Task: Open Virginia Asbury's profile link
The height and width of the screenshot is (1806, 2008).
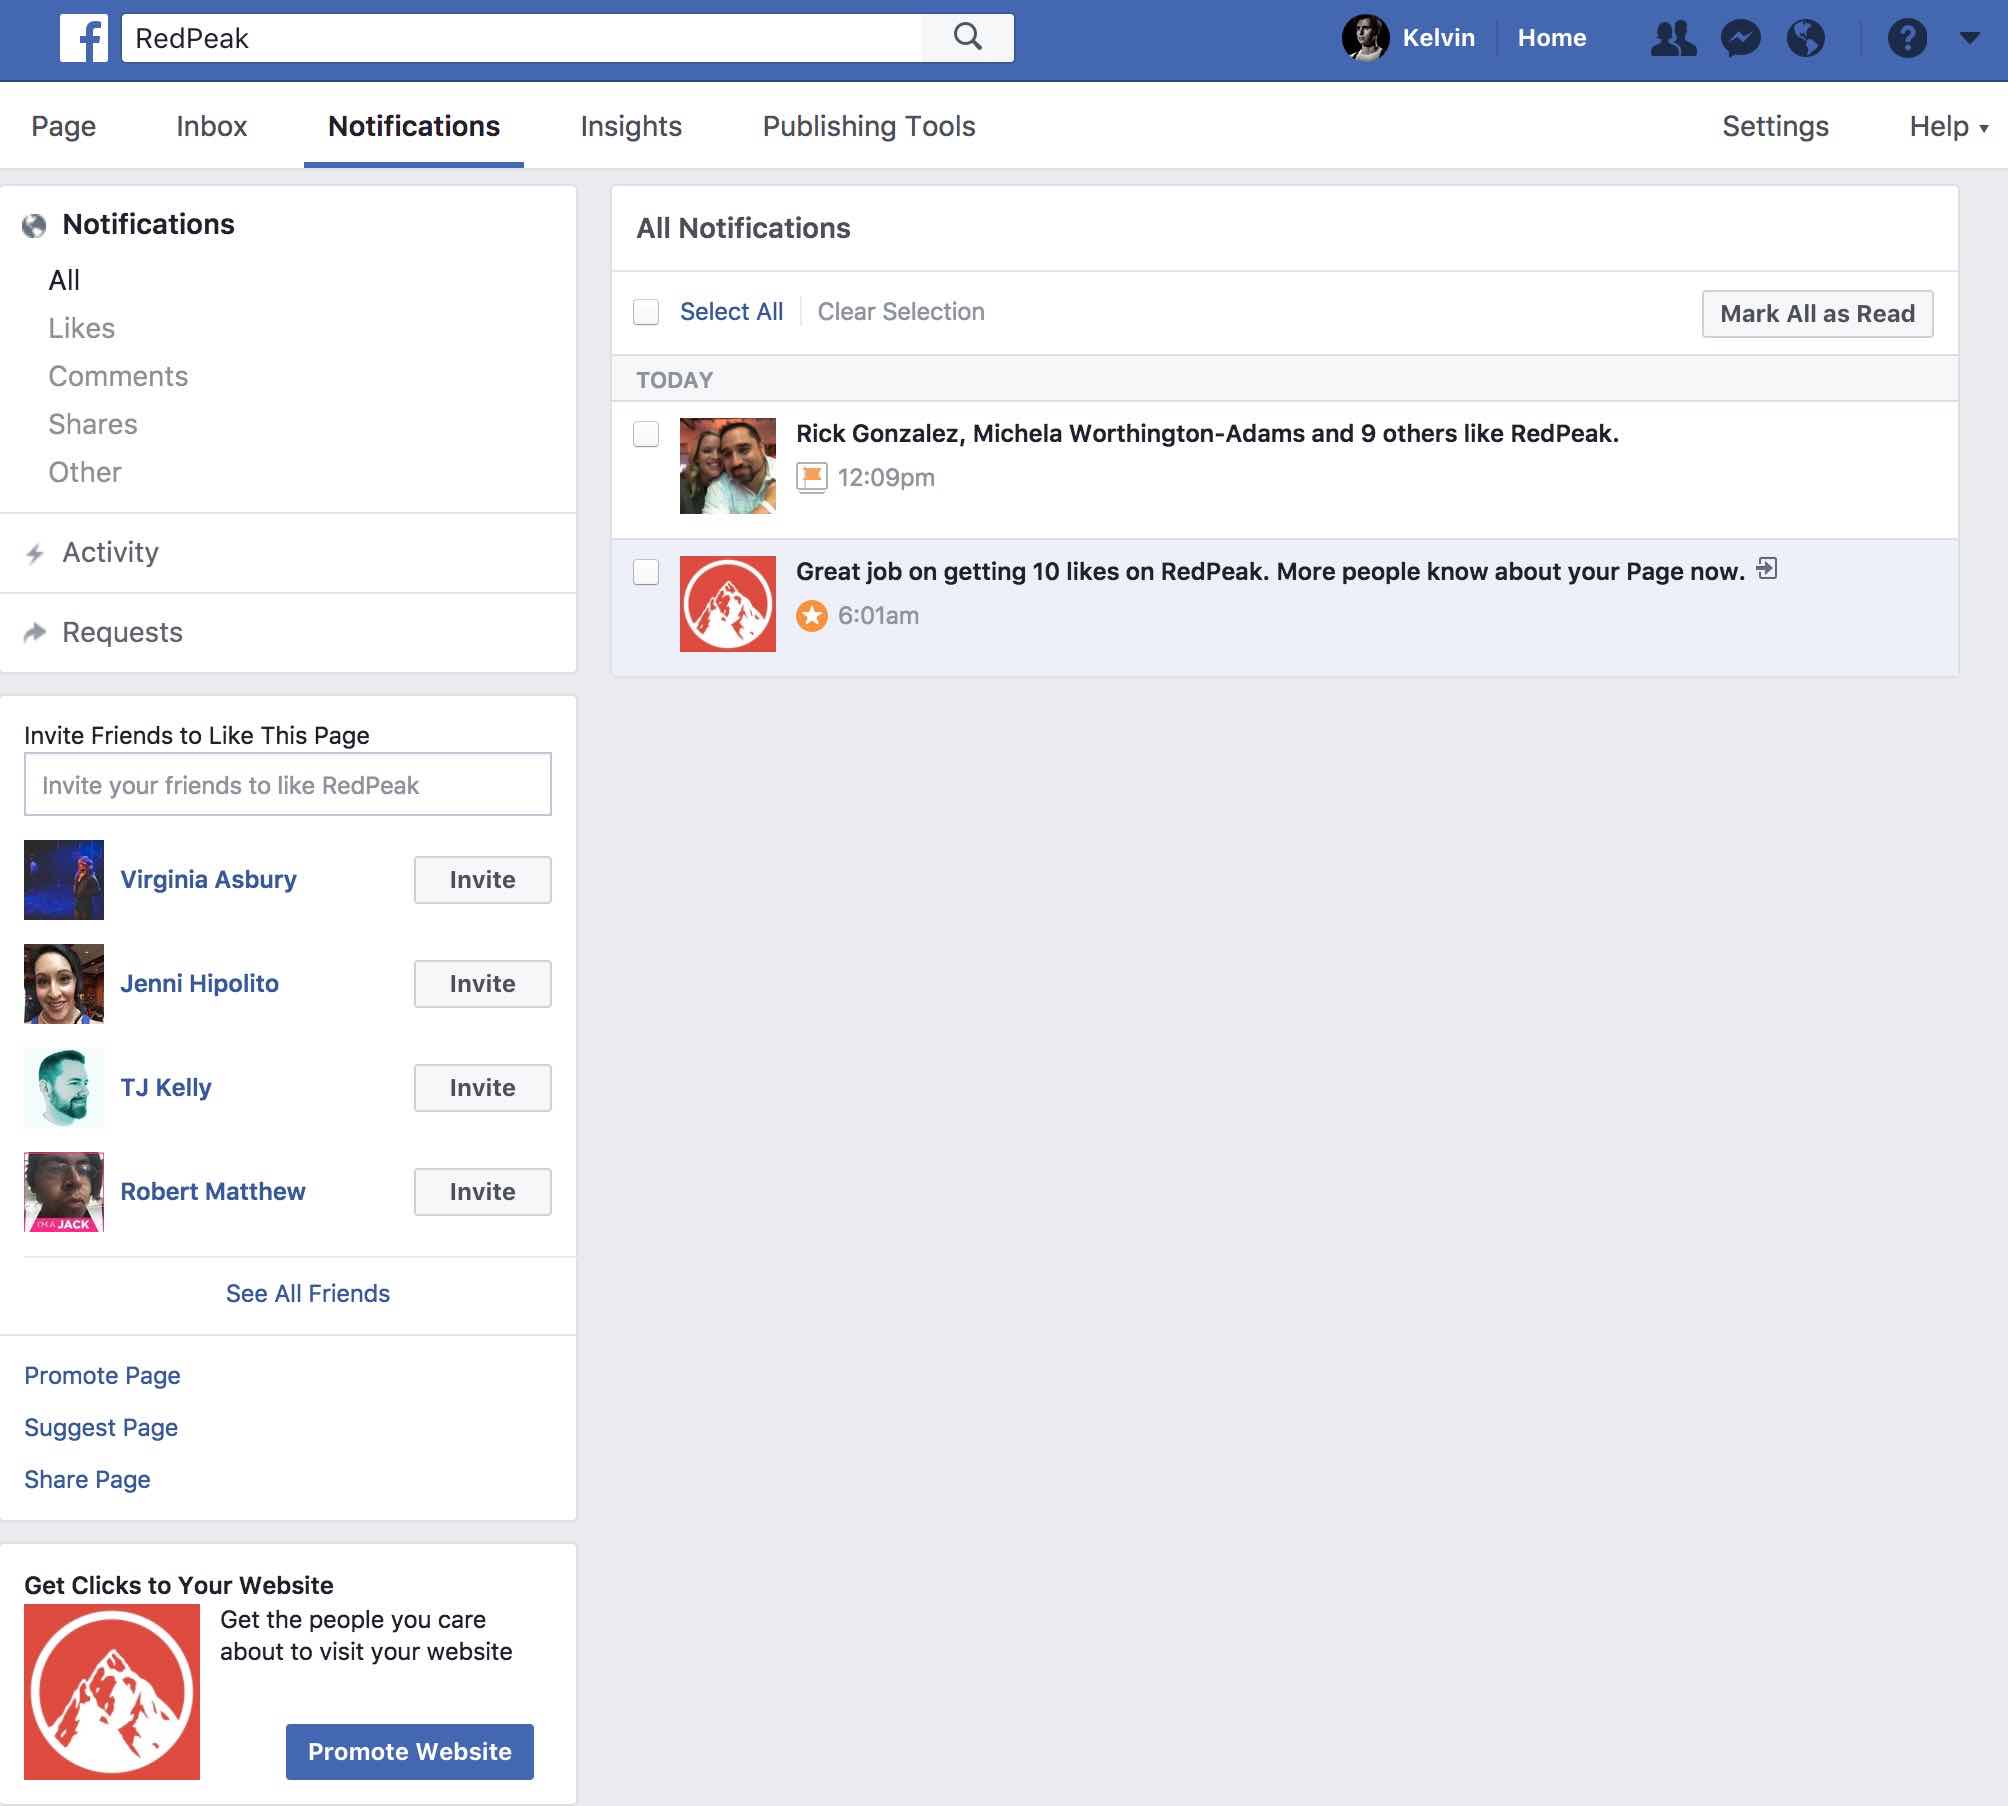Action: point(208,880)
